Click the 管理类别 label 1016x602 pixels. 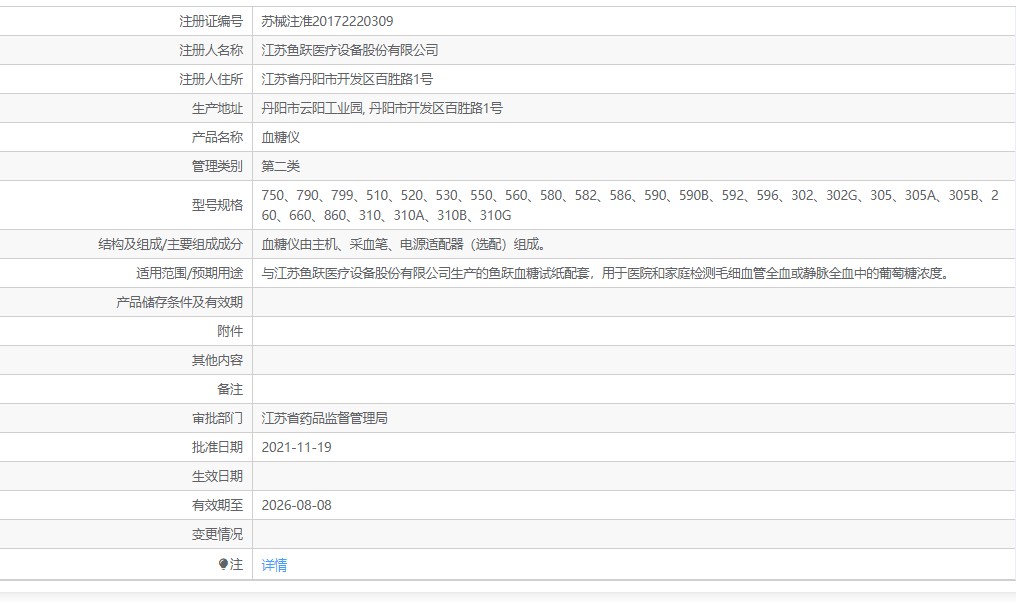pyautogui.click(x=217, y=167)
